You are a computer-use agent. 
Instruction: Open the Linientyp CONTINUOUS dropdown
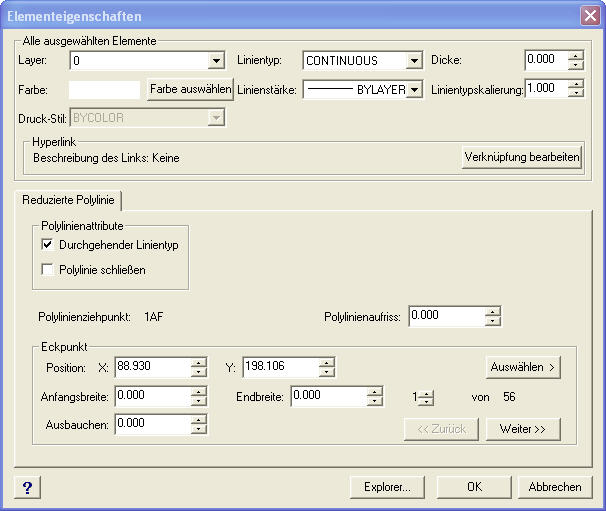pyautogui.click(x=414, y=61)
